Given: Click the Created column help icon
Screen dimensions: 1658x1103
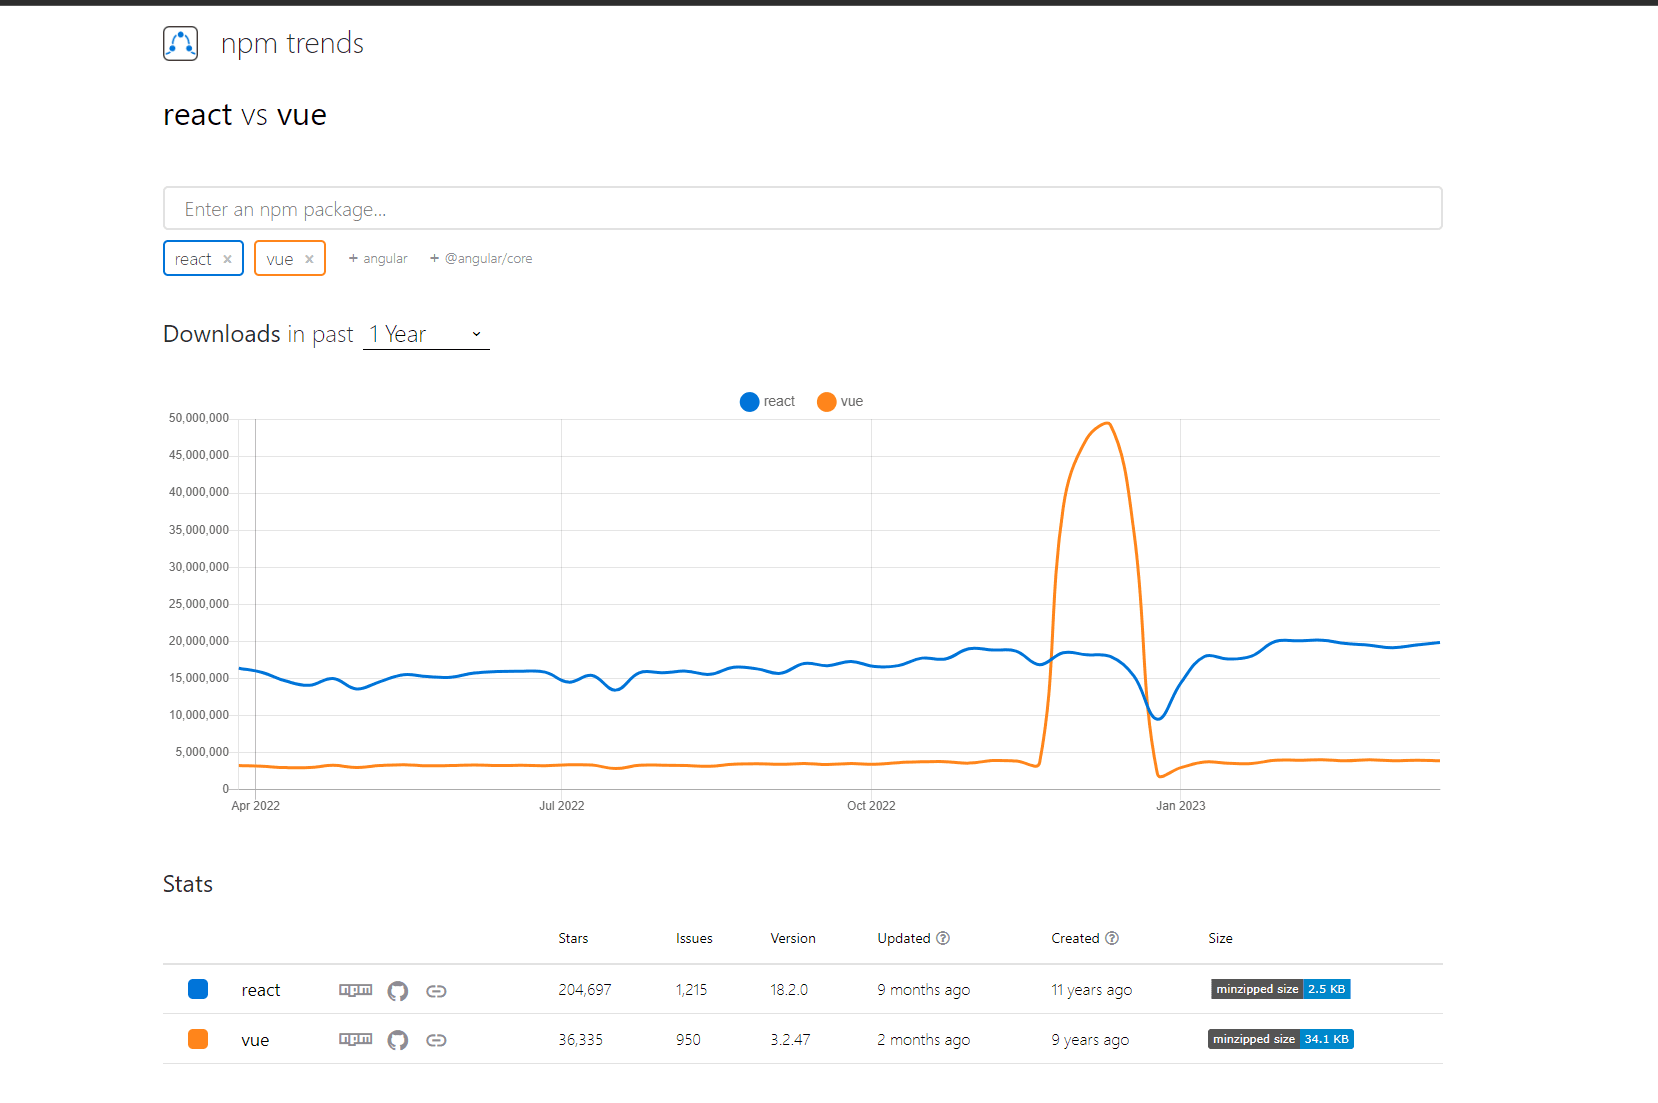Looking at the screenshot, I should pos(1112,938).
